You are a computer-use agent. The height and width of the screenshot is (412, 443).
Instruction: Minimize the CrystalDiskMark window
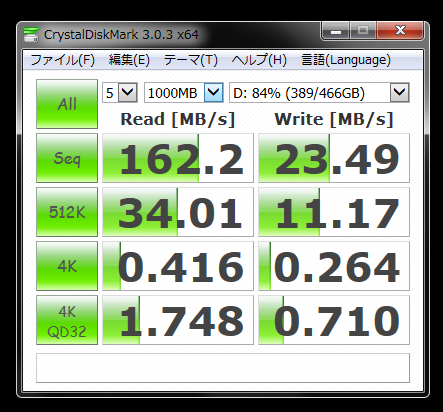336,31
